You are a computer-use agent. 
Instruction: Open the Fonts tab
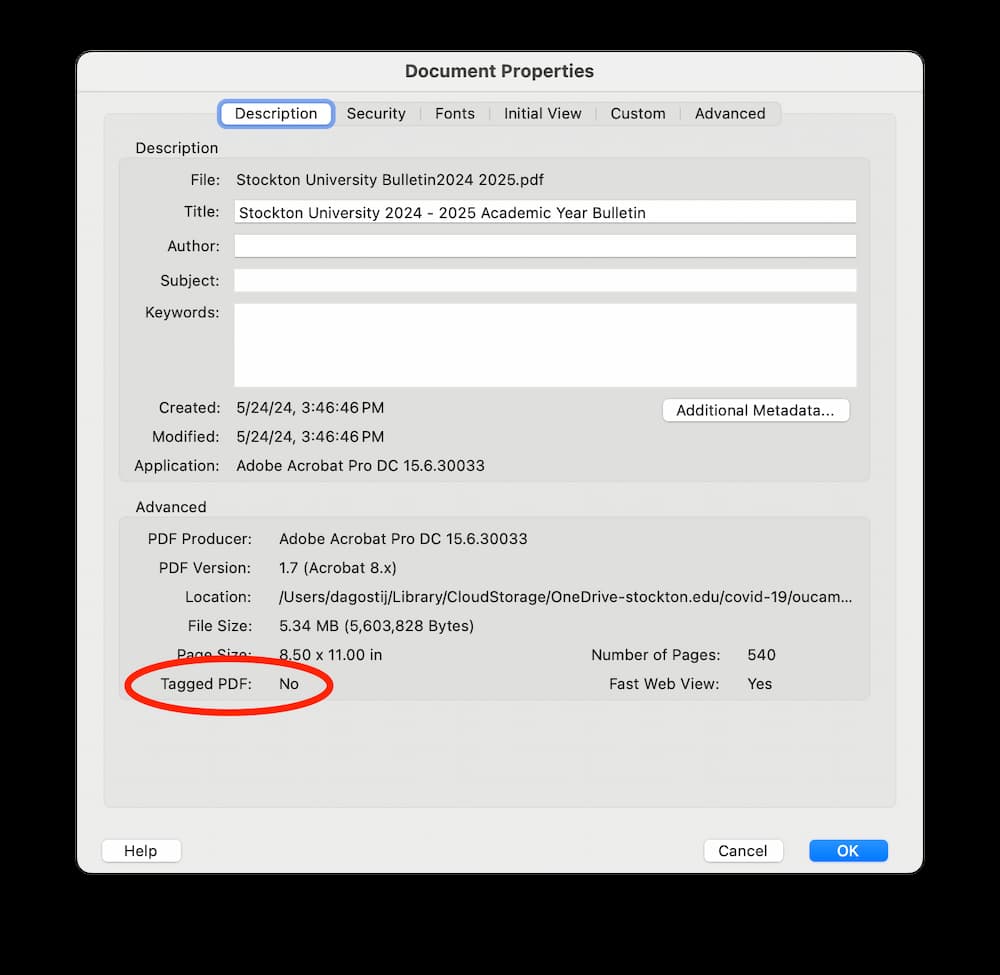[455, 114]
